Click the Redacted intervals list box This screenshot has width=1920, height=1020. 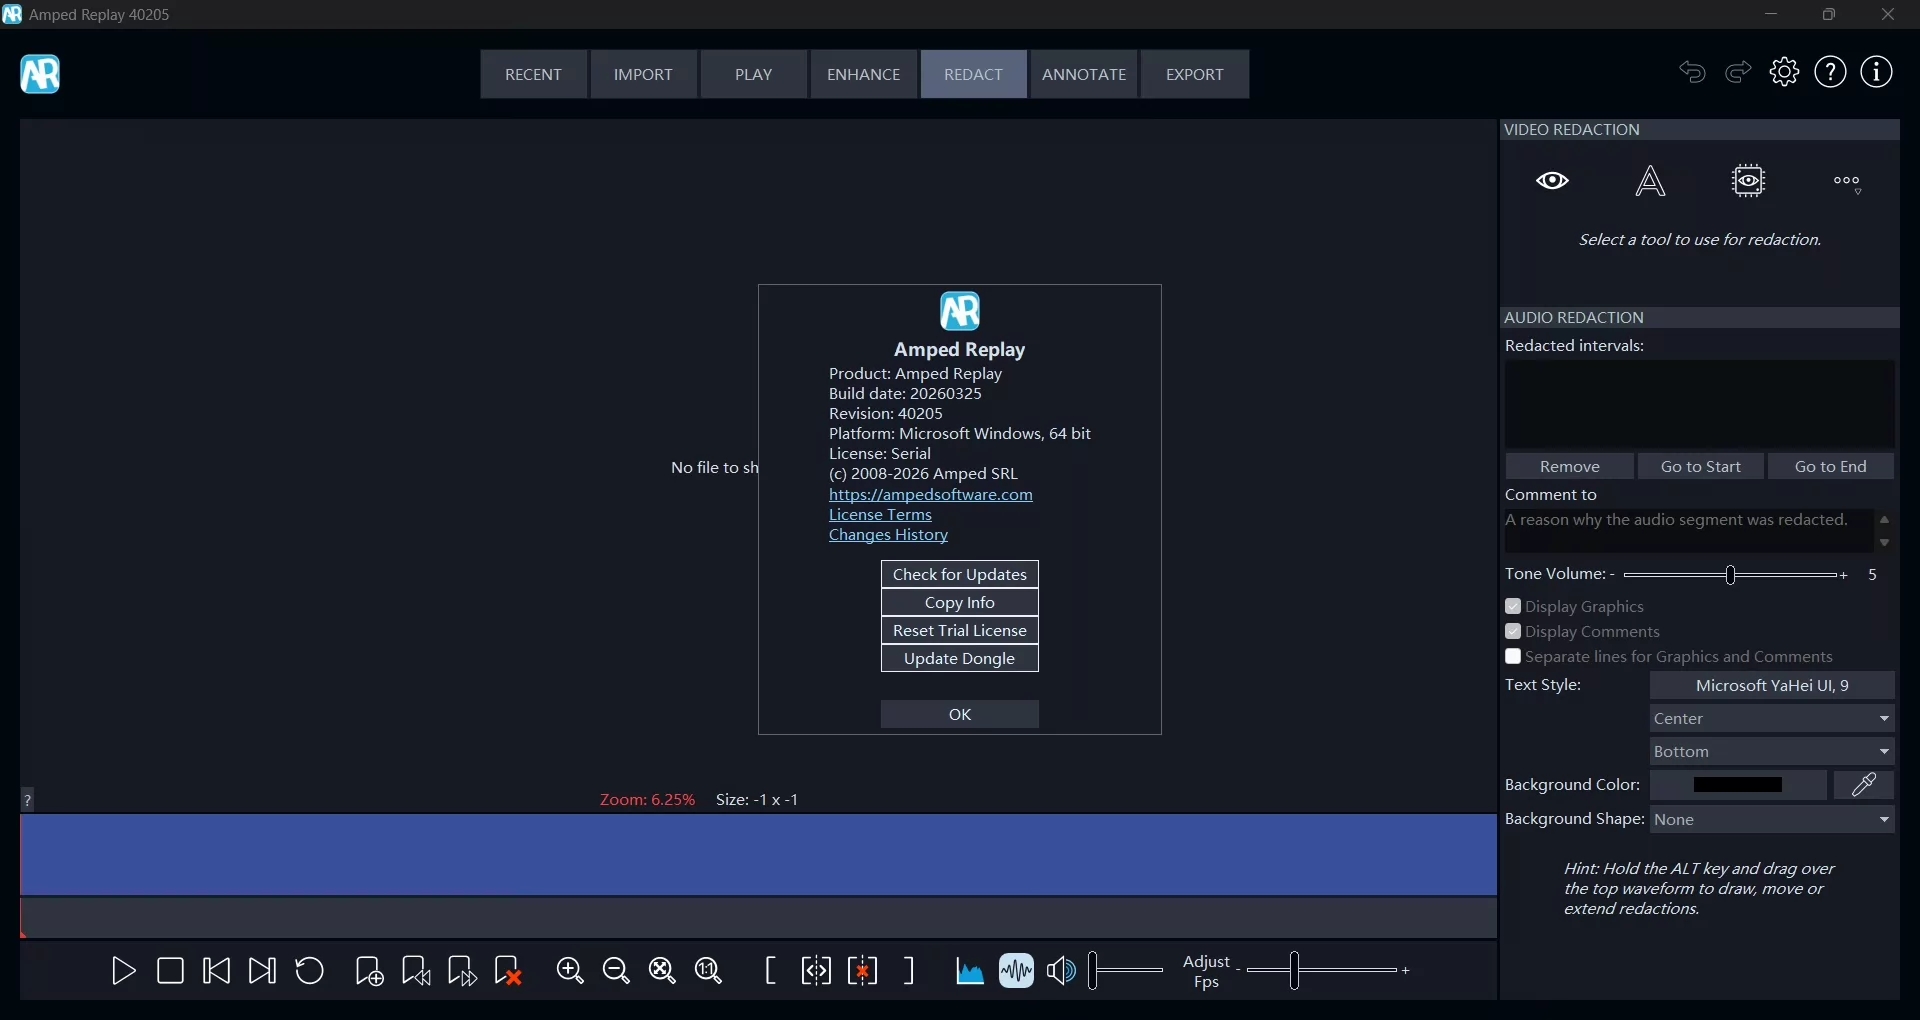coord(1701,404)
